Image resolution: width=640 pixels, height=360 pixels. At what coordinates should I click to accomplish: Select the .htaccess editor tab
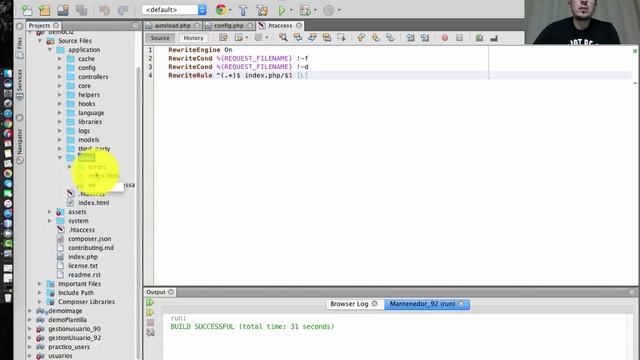pos(280,25)
